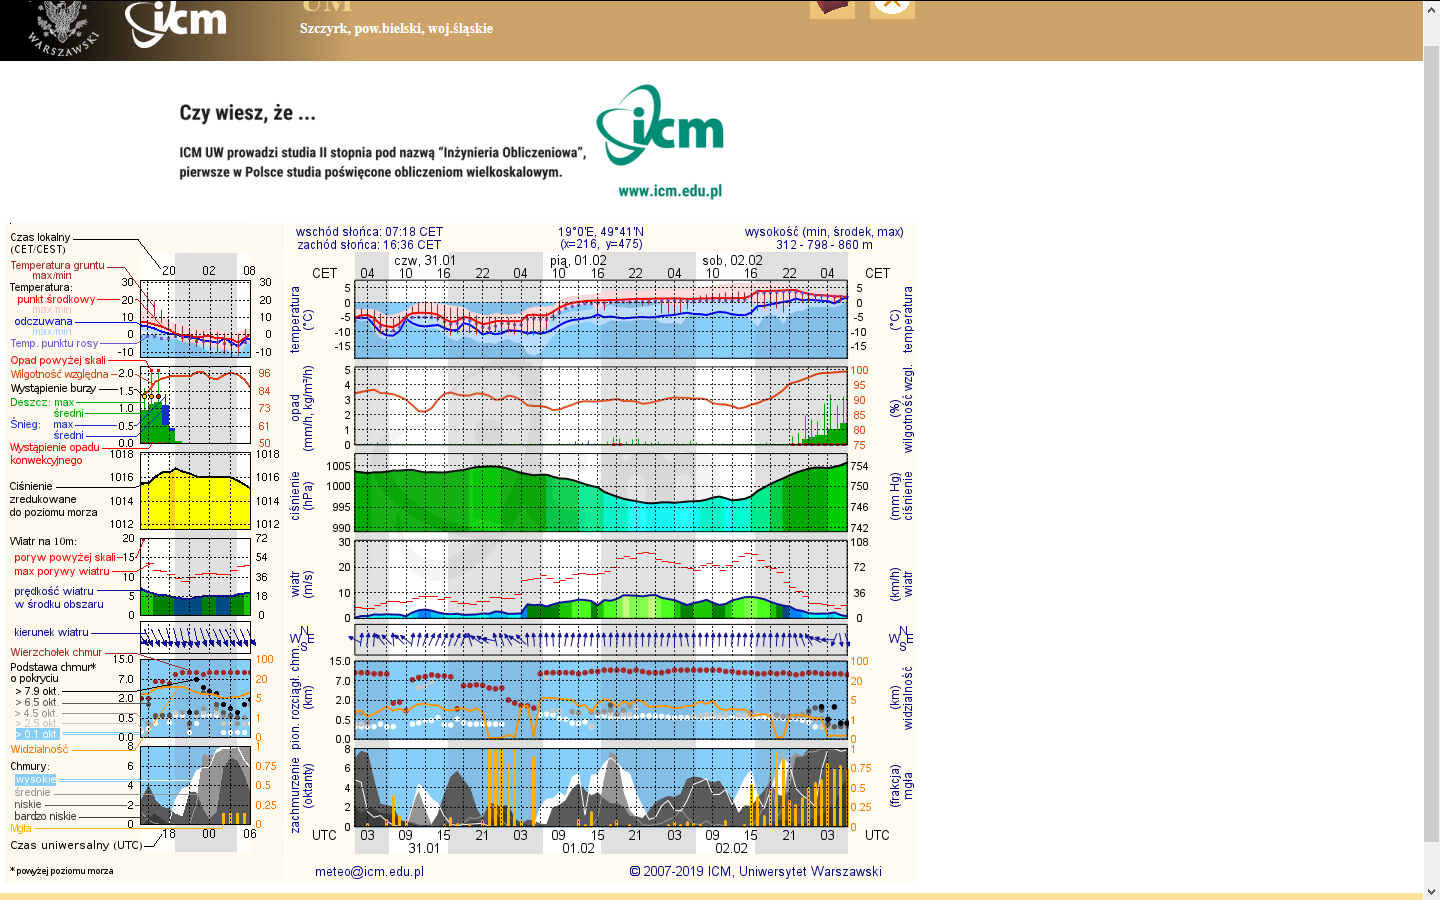The width and height of the screenshot is (1440, 900).
Task: Click 'Temperatura gruntu' legend label
Action: pyautogui.click(x=57, y=265)
